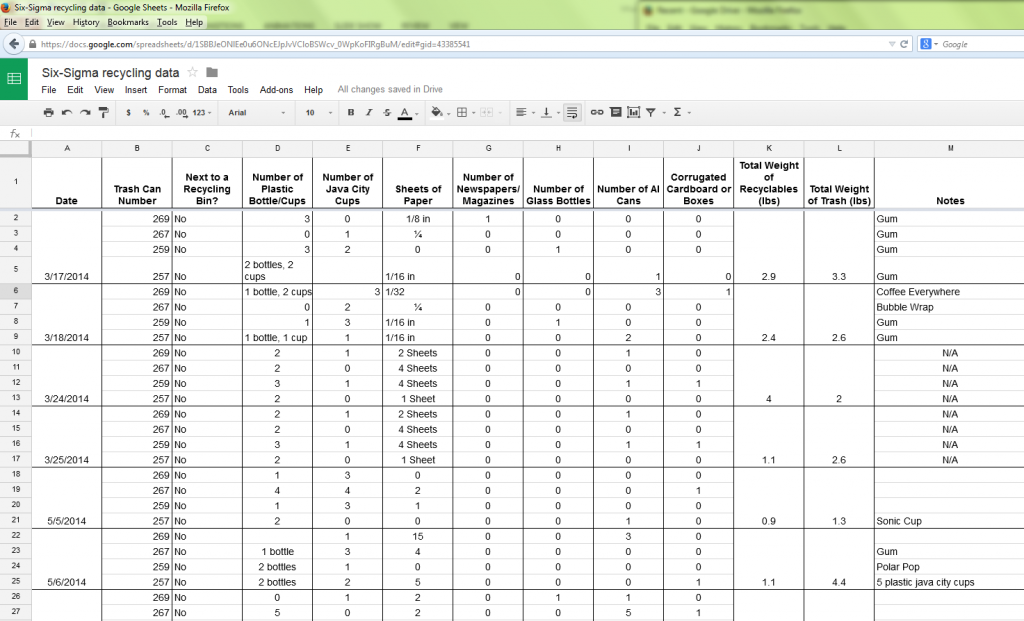
Task: Toggle Strikethrough formatting
Action: coord(387,113)
